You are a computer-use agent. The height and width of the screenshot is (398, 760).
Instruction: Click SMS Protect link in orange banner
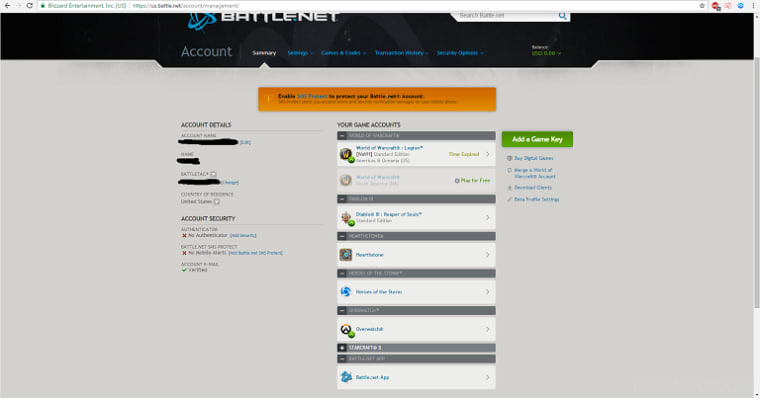pyautogui.click(x=312, y=96)
